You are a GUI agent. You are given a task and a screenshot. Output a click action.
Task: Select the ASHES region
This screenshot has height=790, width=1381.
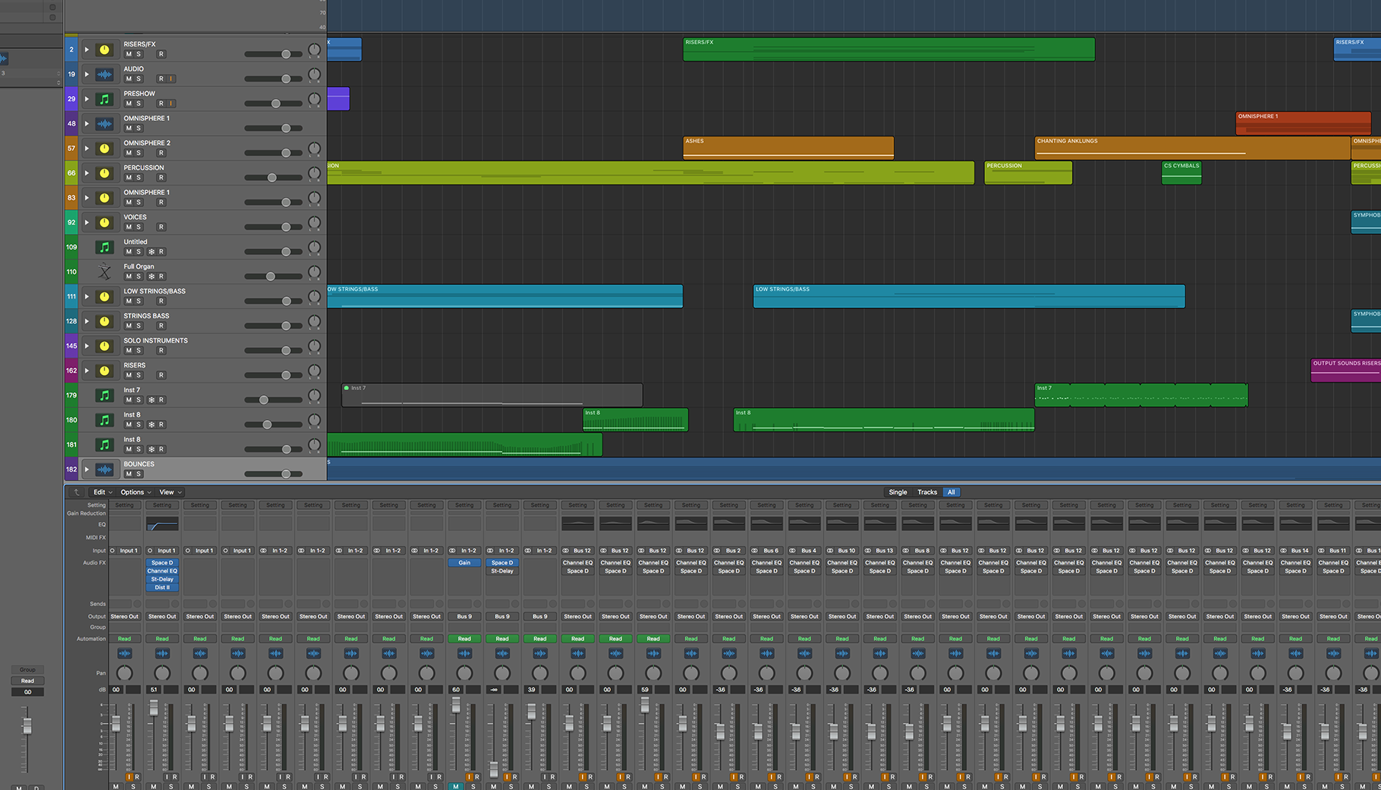788,148
